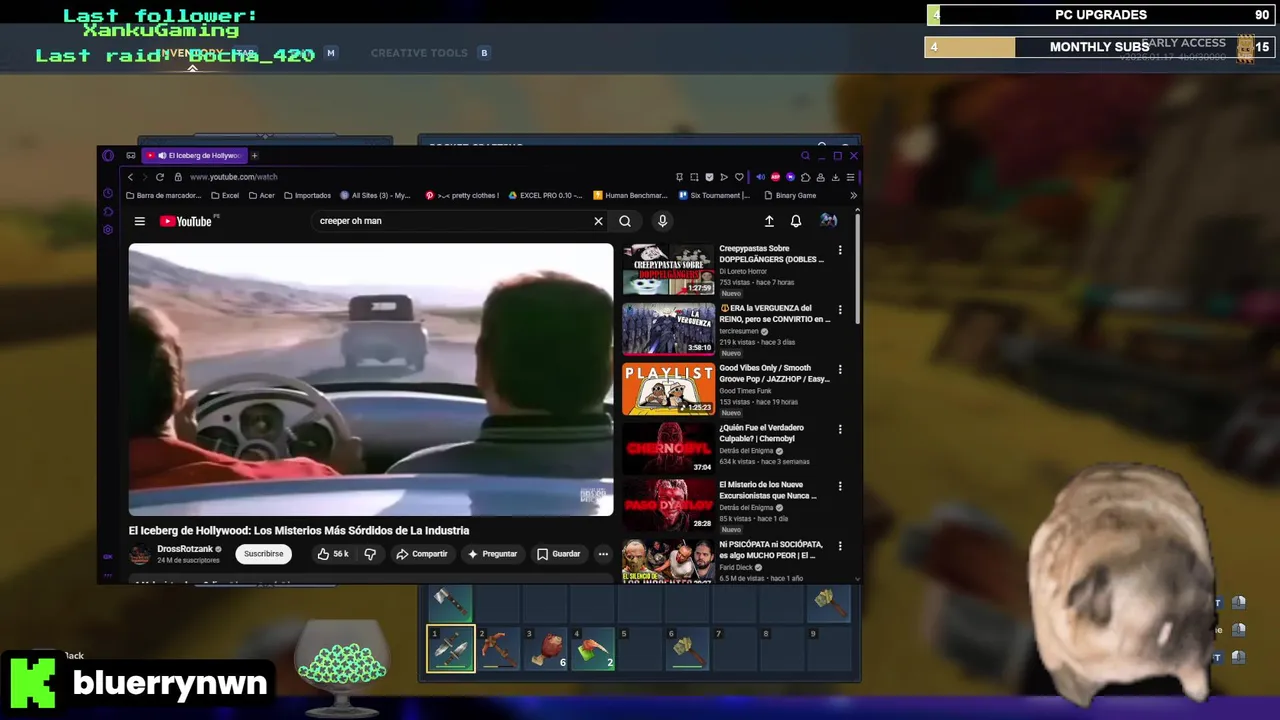This screenshot has height=720, width=1280.
Task: Start voice search with the microphone
Action: 662,221
